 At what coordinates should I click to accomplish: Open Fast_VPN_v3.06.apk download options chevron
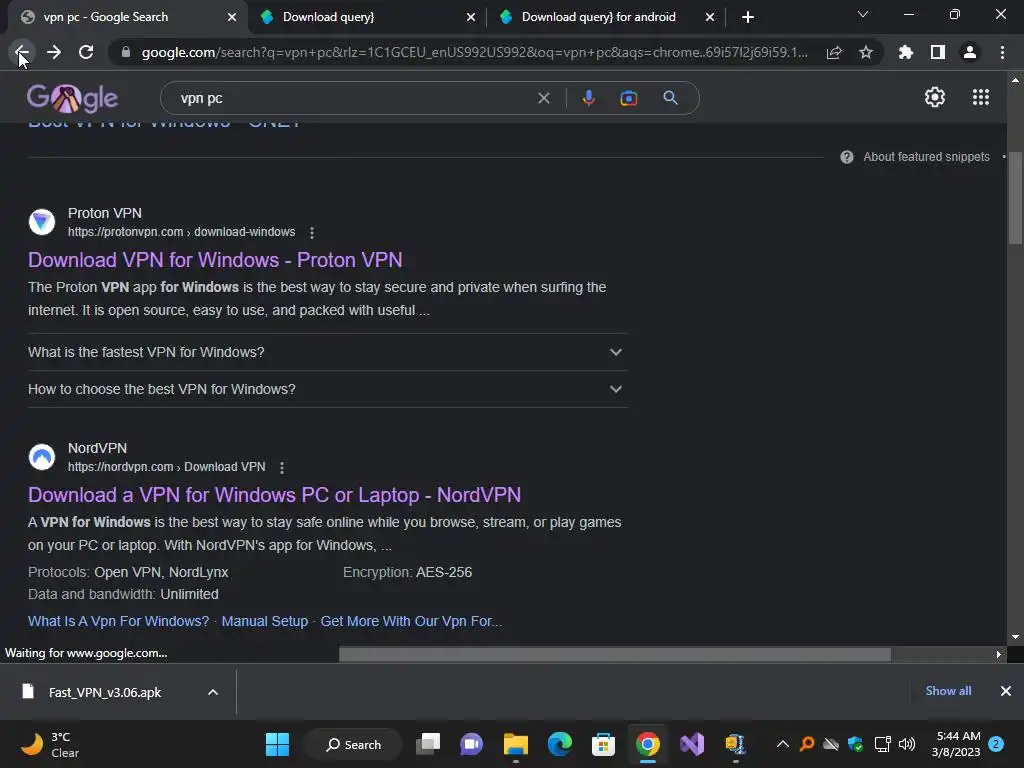point(213,692)
